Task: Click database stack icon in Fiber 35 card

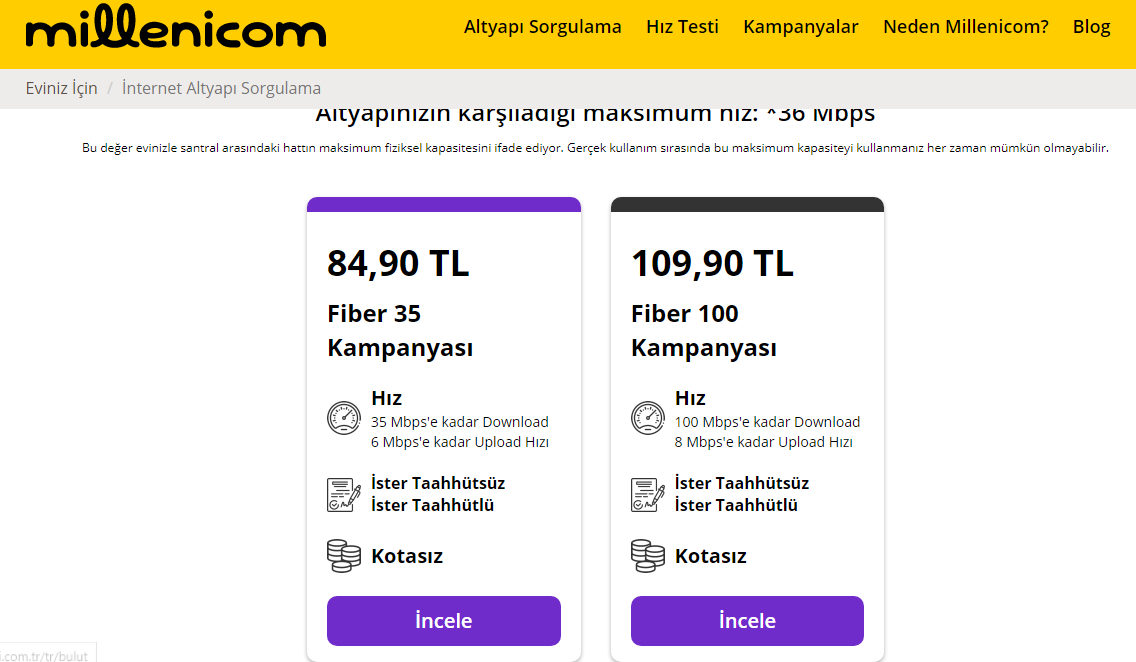Action: 344,556
